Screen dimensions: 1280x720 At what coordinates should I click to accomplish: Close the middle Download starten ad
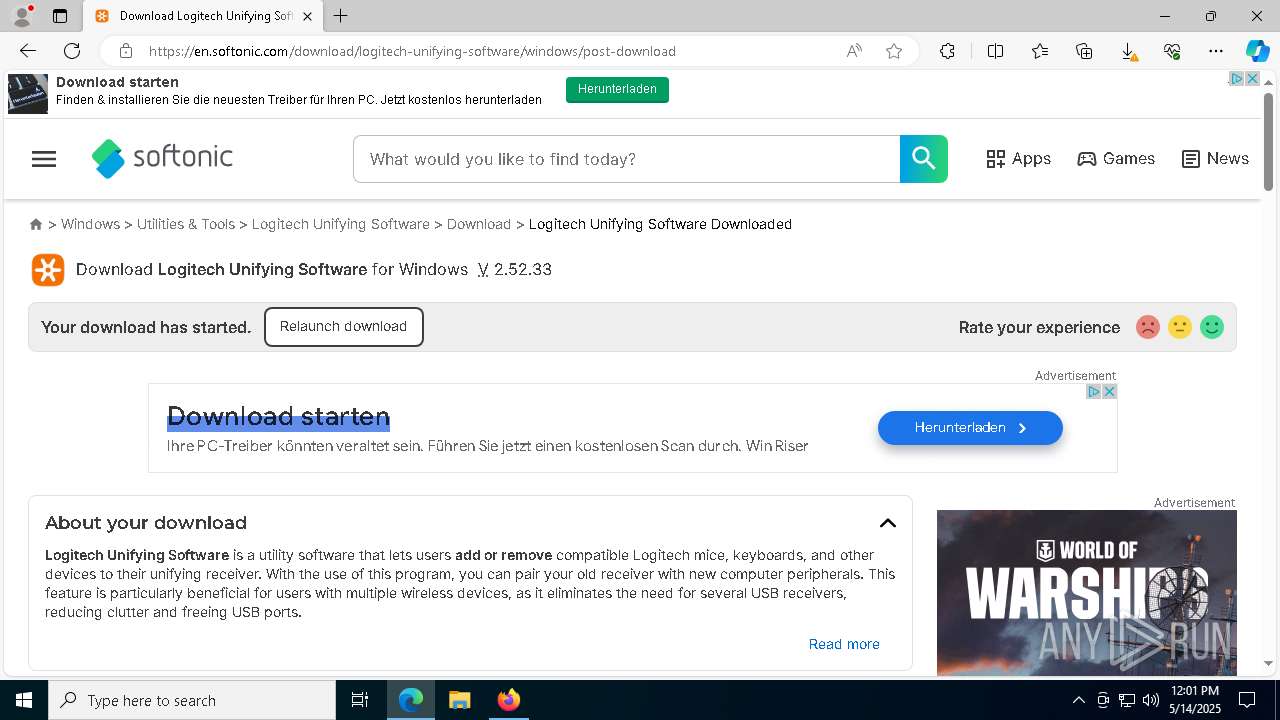tap(1109, 391)
